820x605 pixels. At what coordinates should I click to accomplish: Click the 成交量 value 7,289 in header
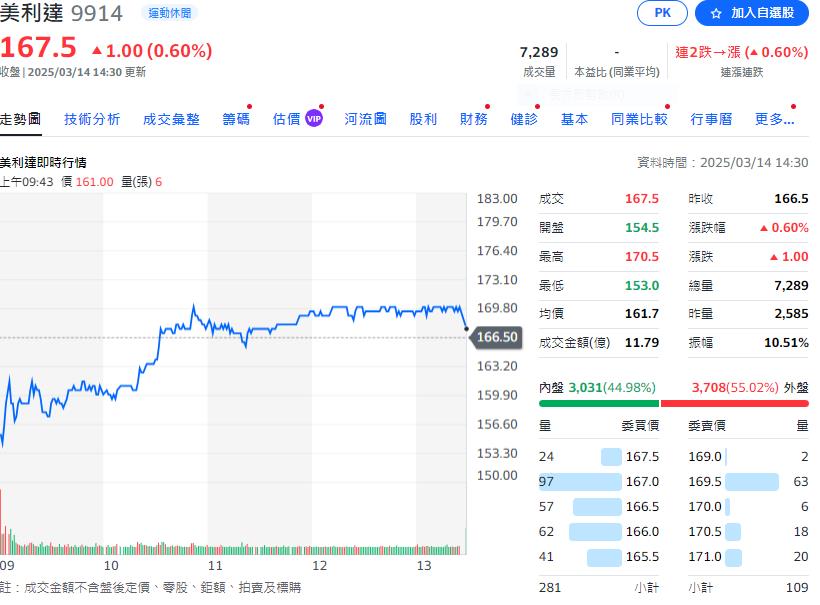[539, 52]
